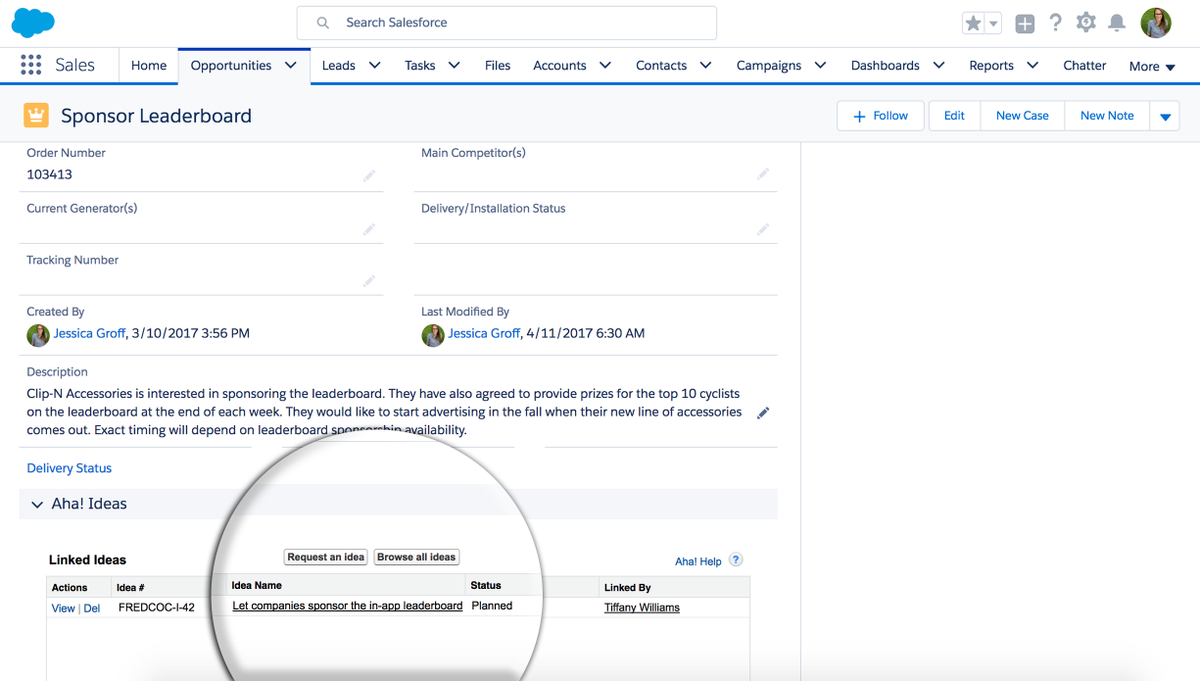The height and width of the screenshot is (681, 1200).
Task: Click the Idea Name column header
Action: pyautogui.click(x=257, y=585)
